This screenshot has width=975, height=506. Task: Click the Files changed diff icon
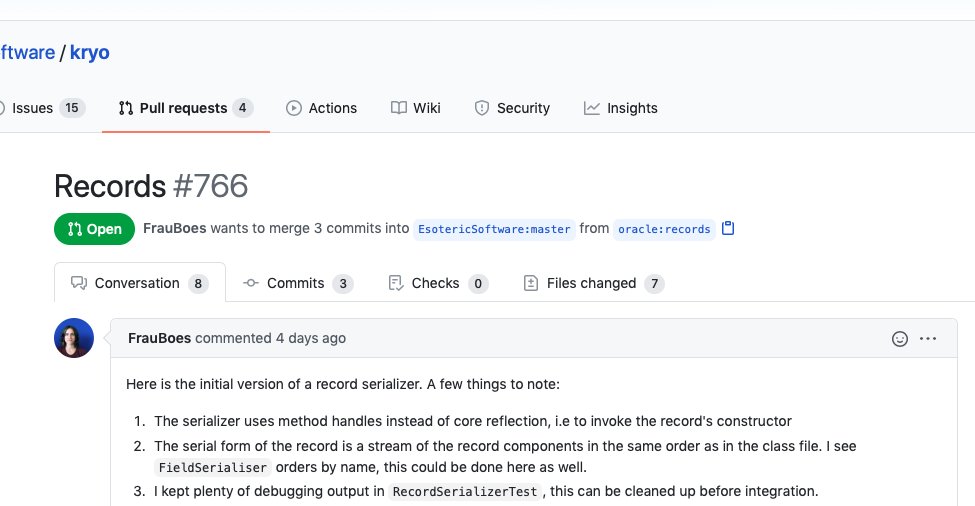click(530, 283)
